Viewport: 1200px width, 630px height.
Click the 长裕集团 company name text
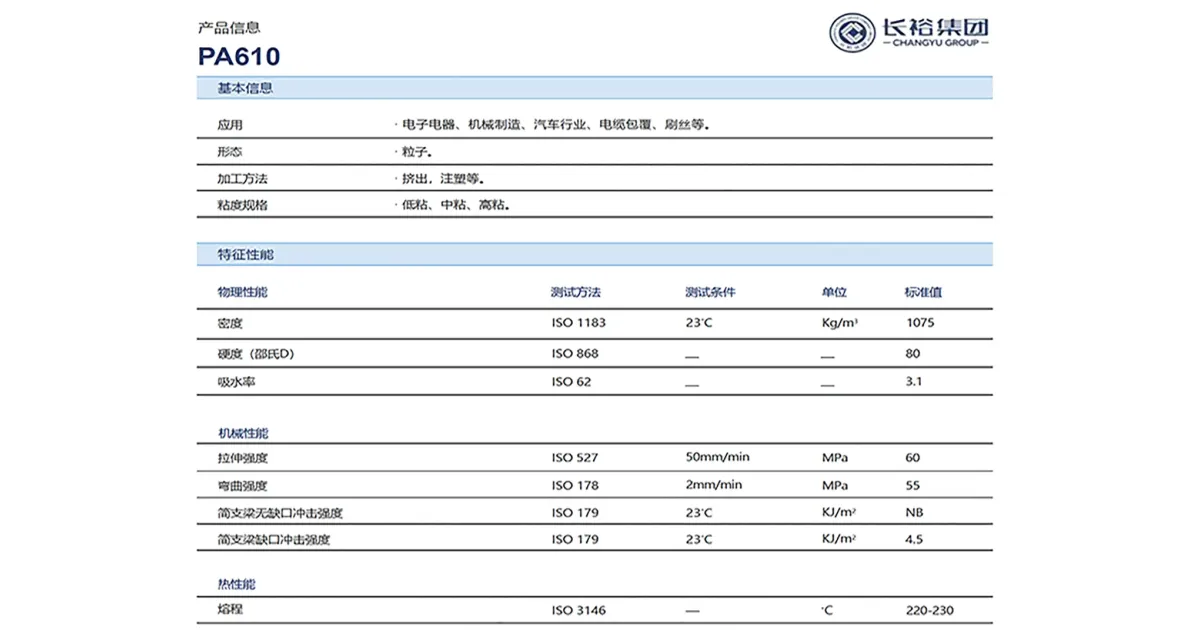pos(935,25)
